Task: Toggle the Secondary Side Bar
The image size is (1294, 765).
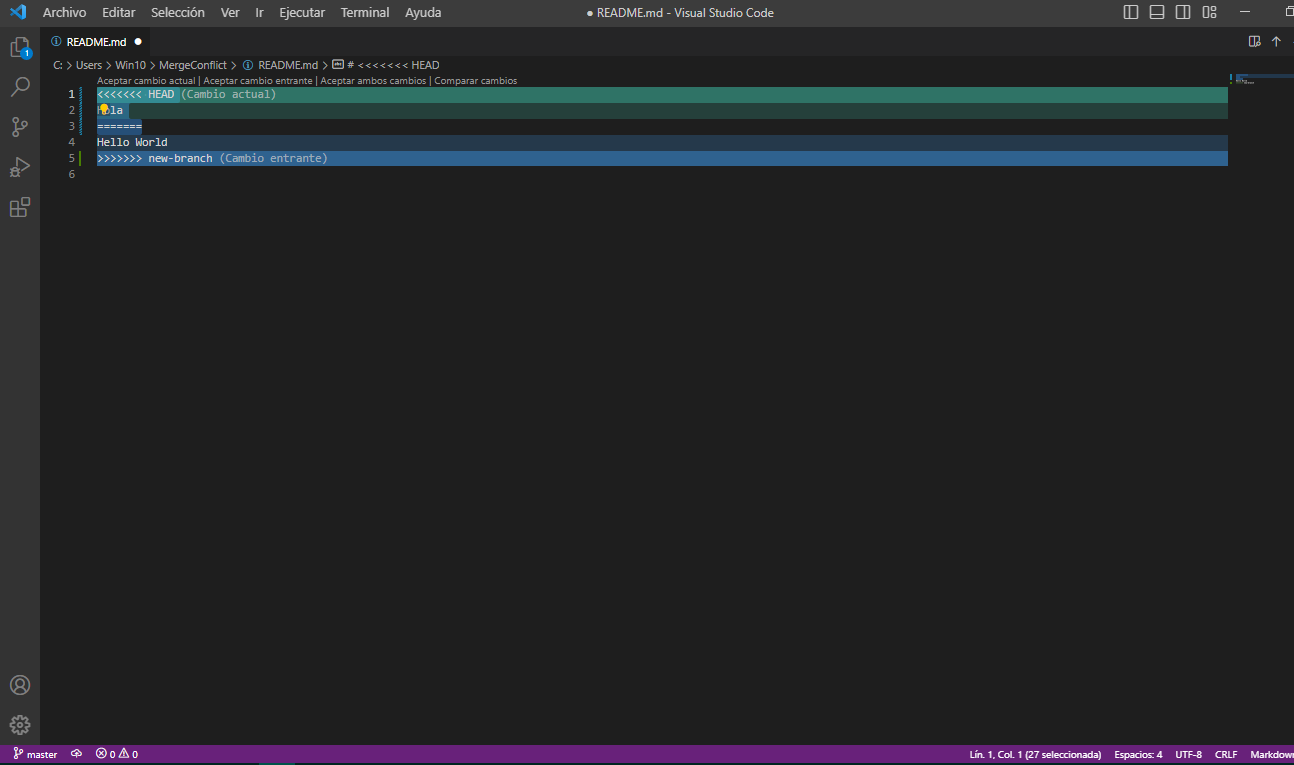Action: point(1182,12)
